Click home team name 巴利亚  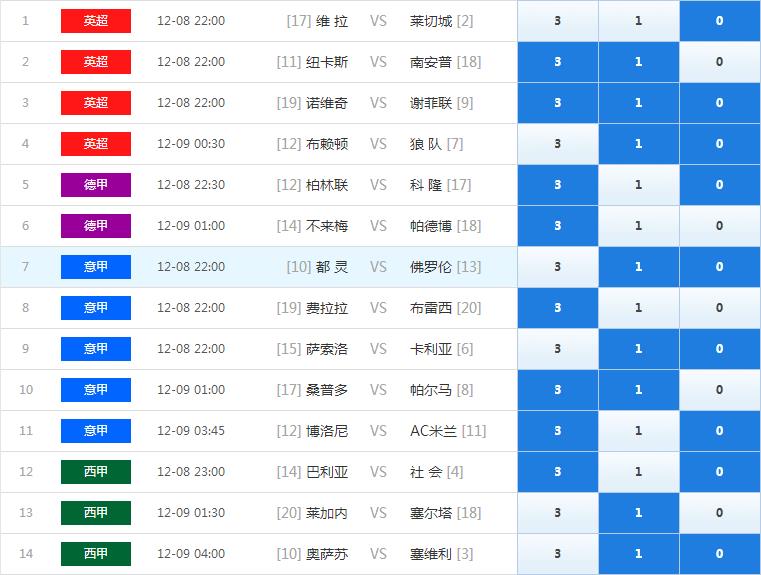[x=327, y=472]
